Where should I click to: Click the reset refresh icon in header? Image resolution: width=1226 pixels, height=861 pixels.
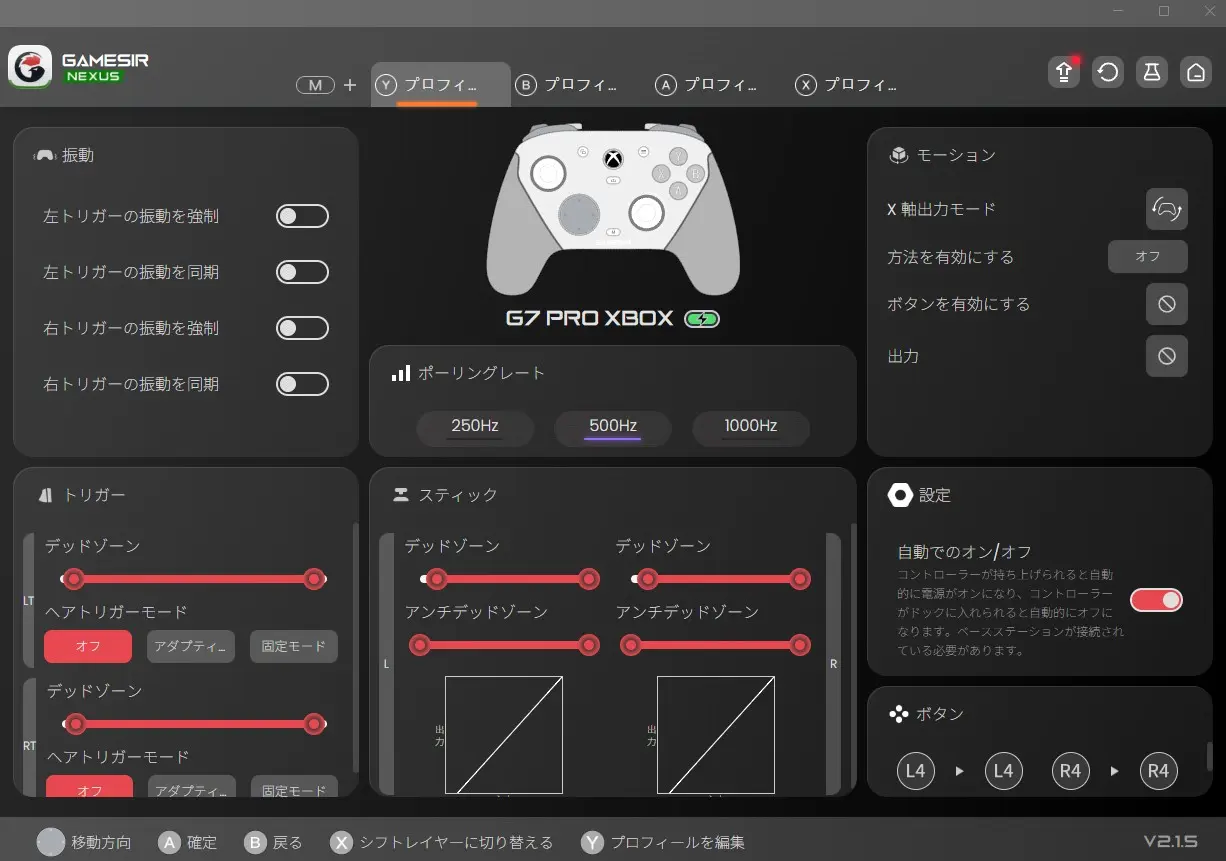pos(1108,73)
